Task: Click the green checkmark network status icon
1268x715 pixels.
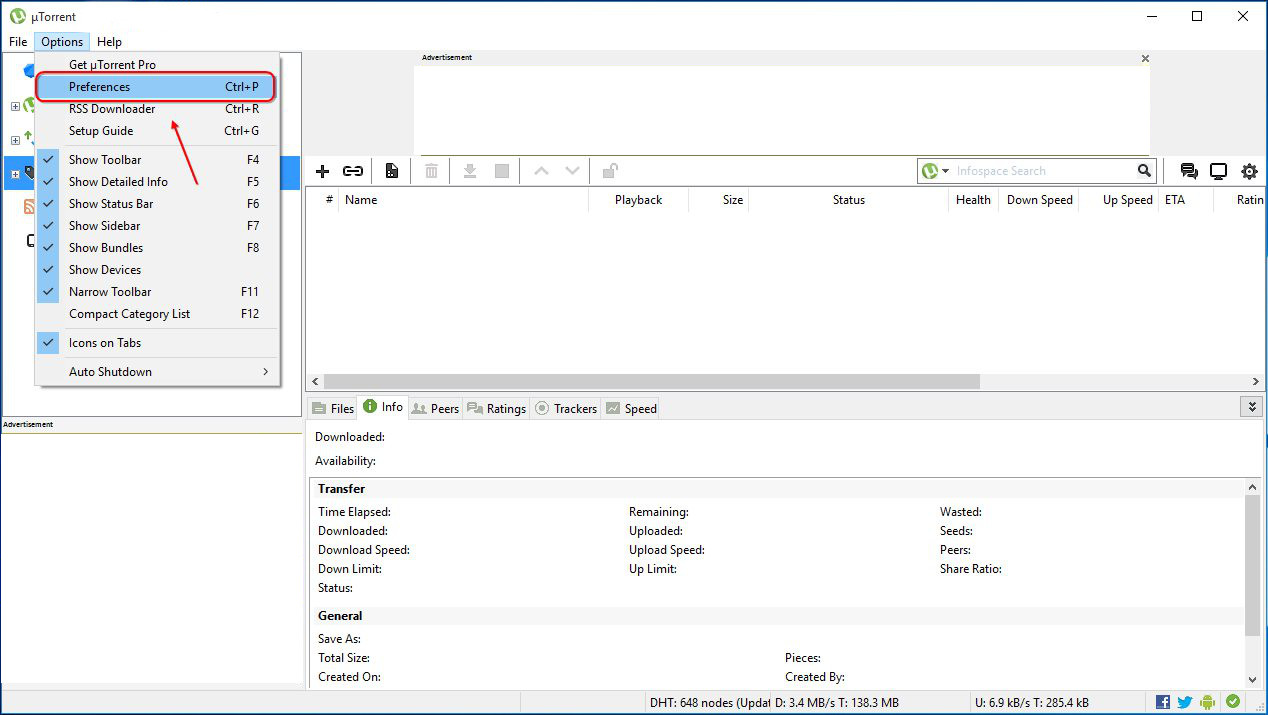Action: [x=1233, y=702]
